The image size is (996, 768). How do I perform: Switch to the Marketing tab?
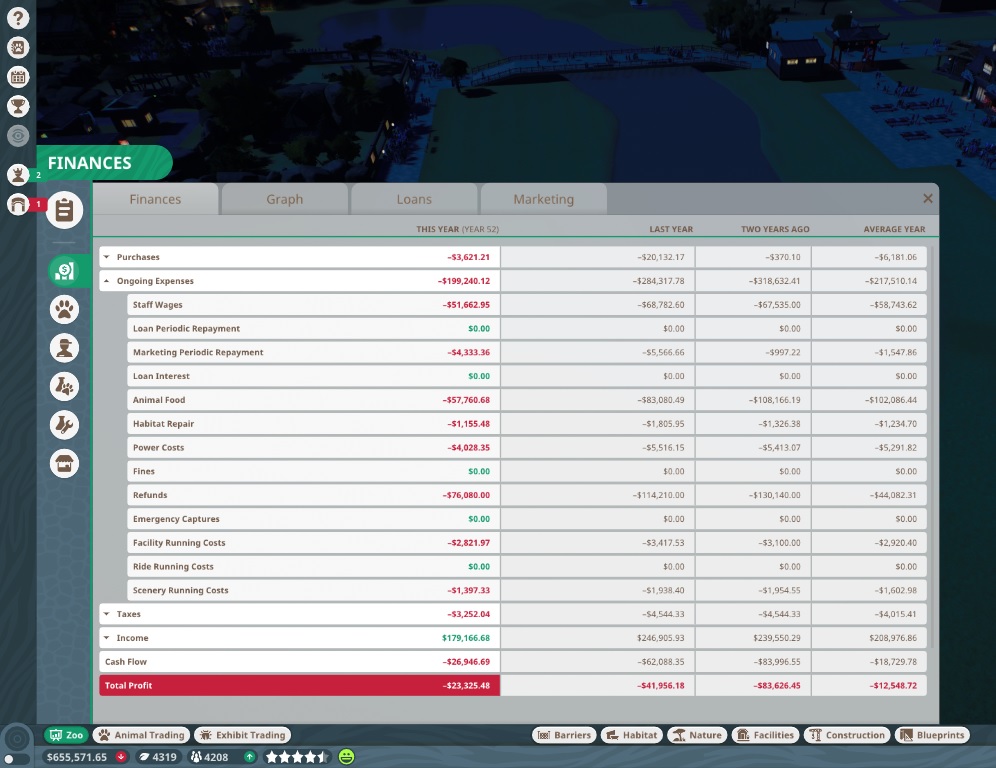click(544, 199)
